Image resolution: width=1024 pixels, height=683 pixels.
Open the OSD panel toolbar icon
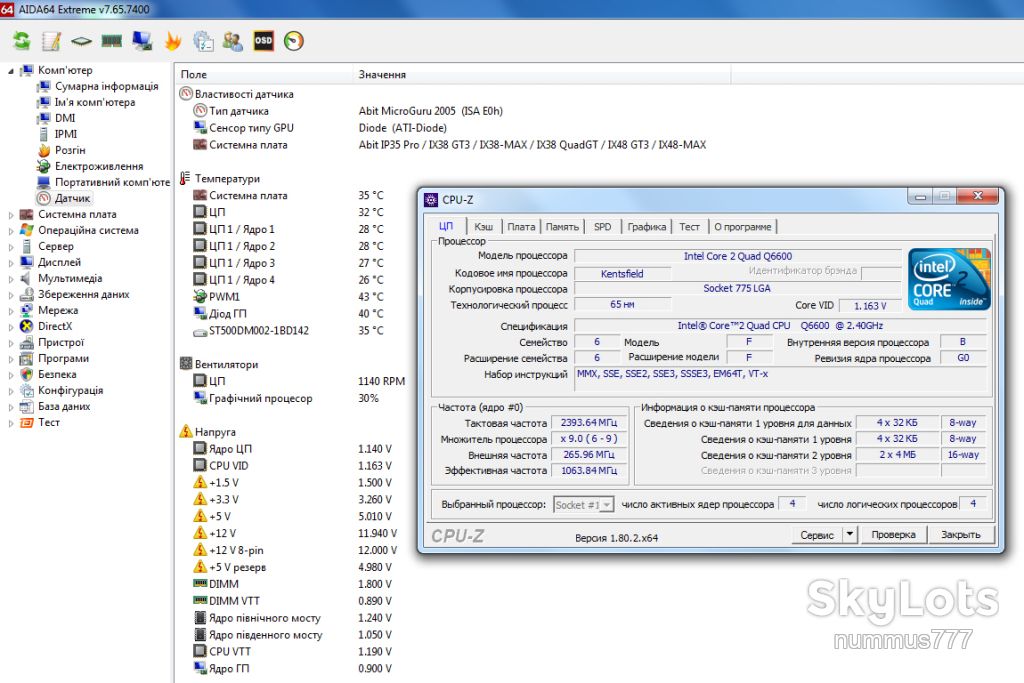pos(263,41)
